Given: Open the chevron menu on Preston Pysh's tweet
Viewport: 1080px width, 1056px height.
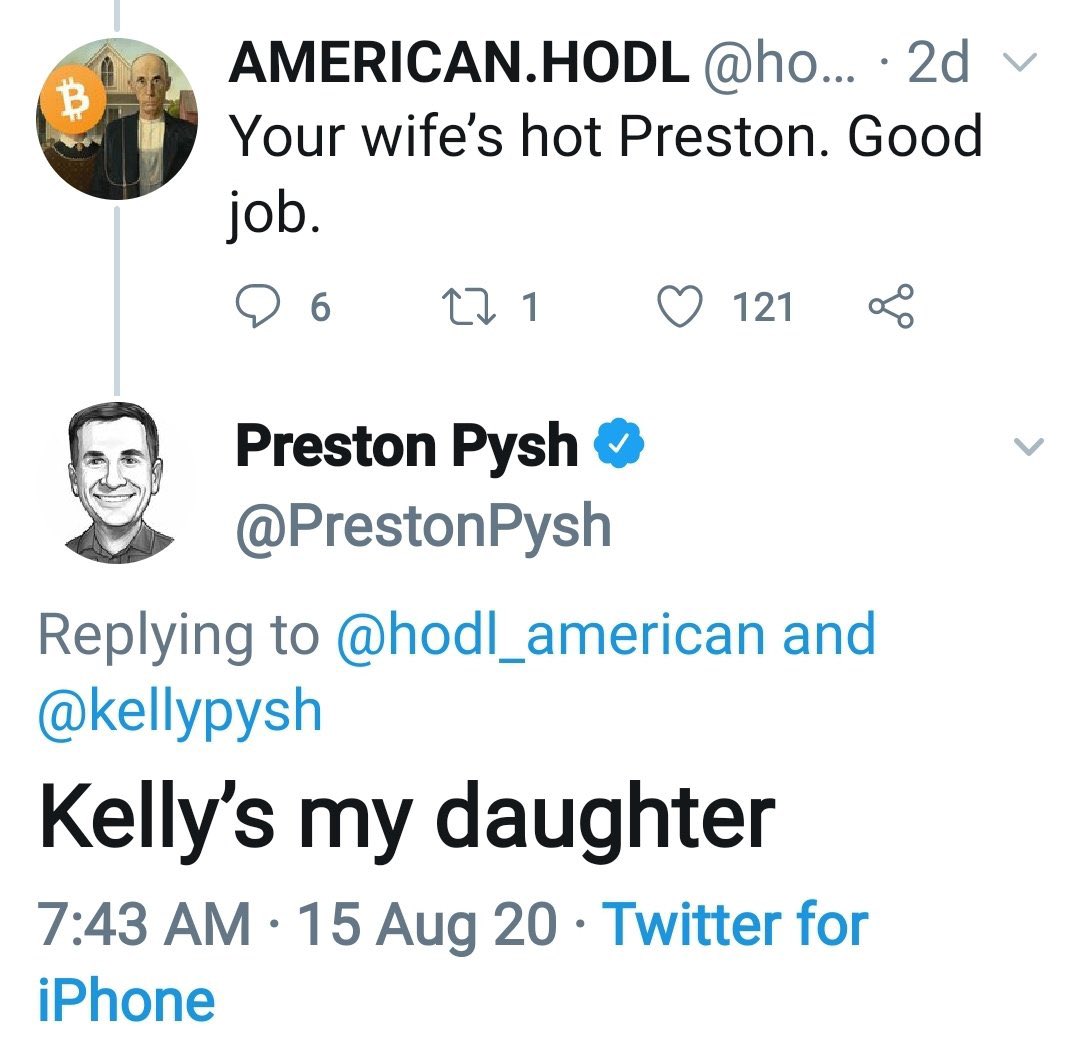Looking at the screenshot, I should (x=1029, y=446).
